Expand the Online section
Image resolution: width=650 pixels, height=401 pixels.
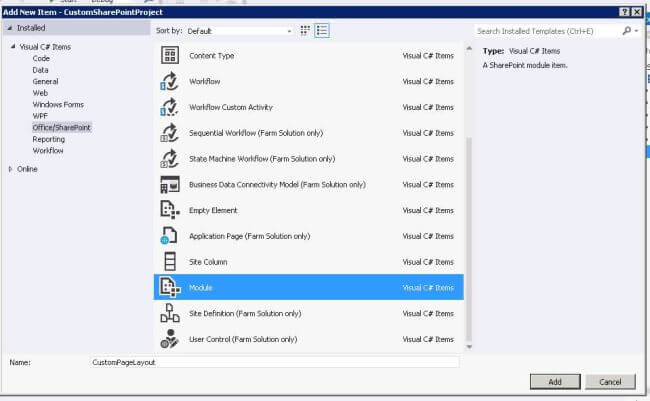(10, 169)
